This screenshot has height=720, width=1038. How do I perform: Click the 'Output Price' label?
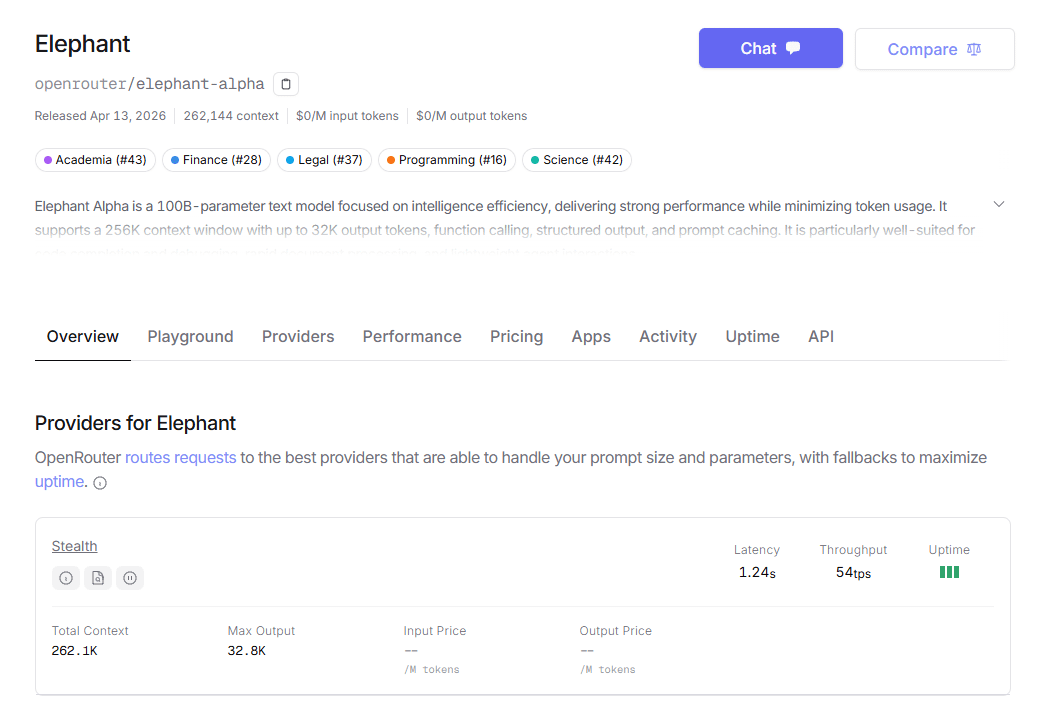click(x=616, y=631)
